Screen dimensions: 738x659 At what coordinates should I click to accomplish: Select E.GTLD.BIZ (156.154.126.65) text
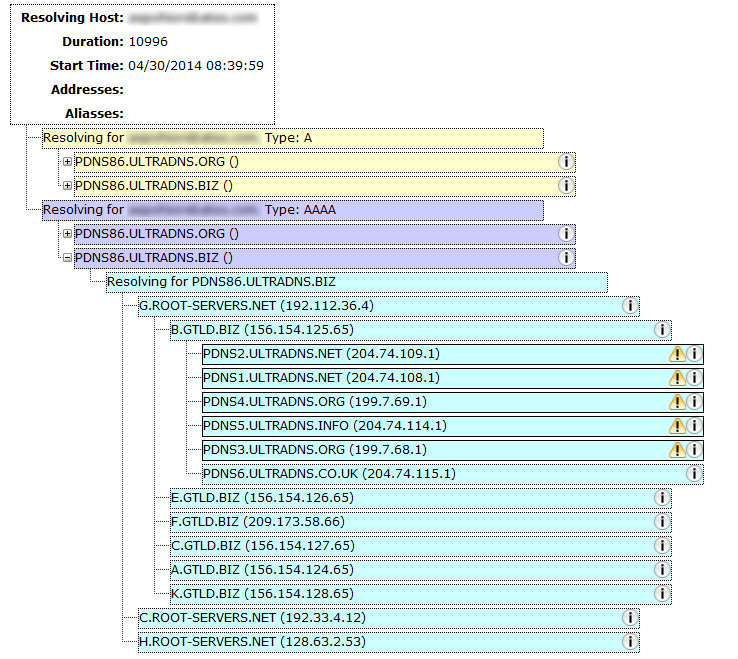tap(262, 498)
